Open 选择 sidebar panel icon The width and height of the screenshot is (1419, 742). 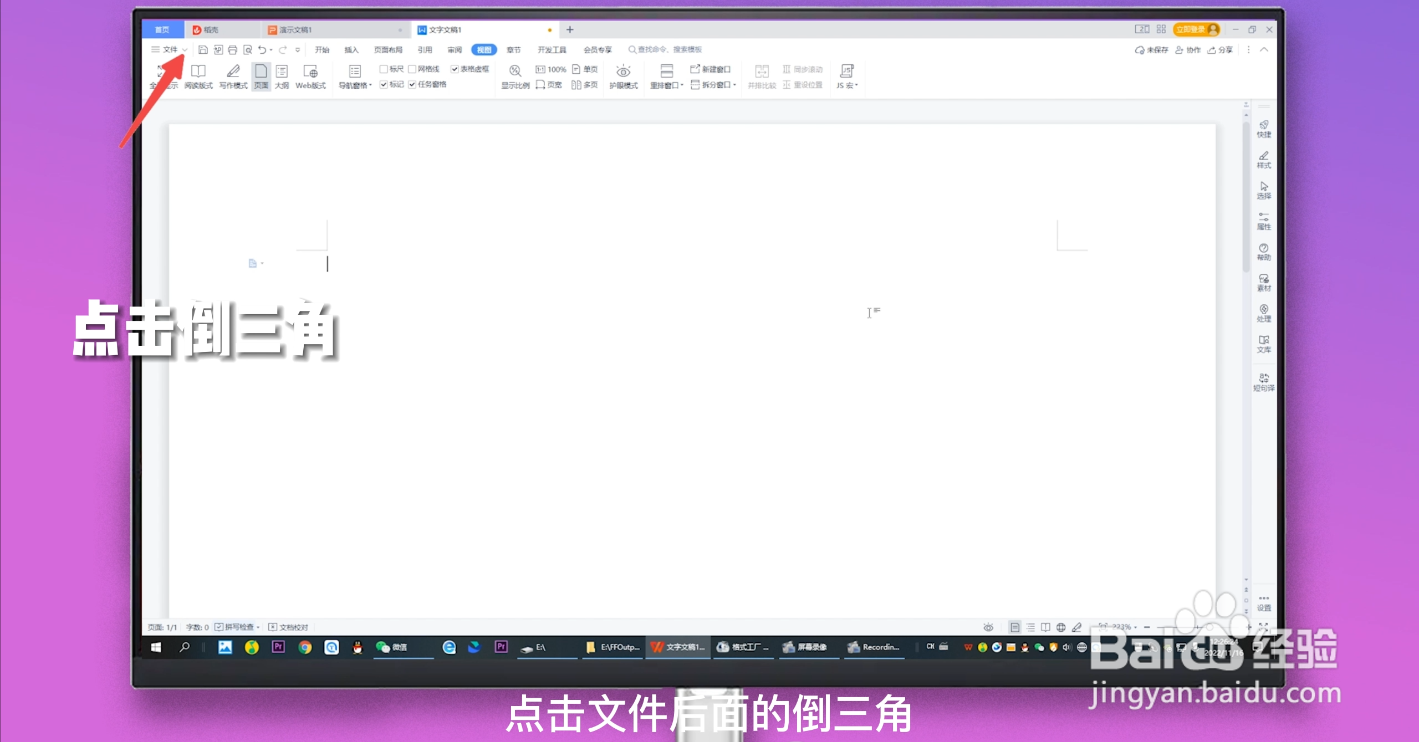click(x=1264, y=190)
